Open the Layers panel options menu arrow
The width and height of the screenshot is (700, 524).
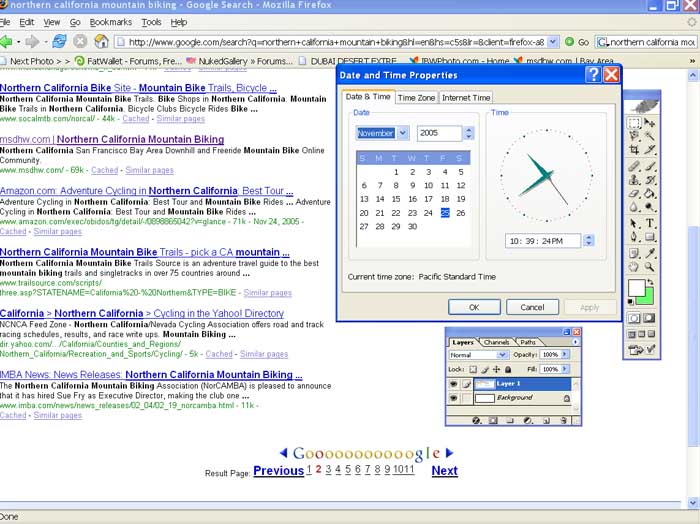[x=575, y=342]
